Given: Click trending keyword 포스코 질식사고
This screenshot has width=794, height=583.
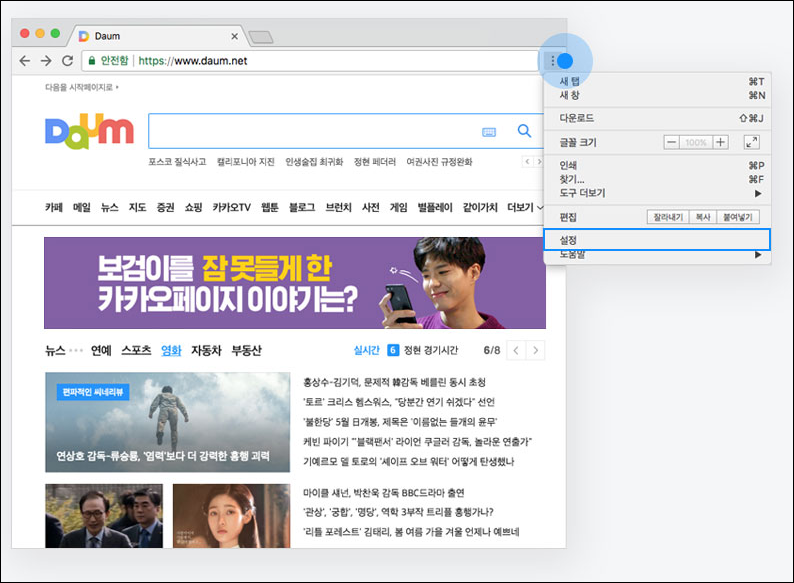Looking at the screenshot, I should point(177,162).
